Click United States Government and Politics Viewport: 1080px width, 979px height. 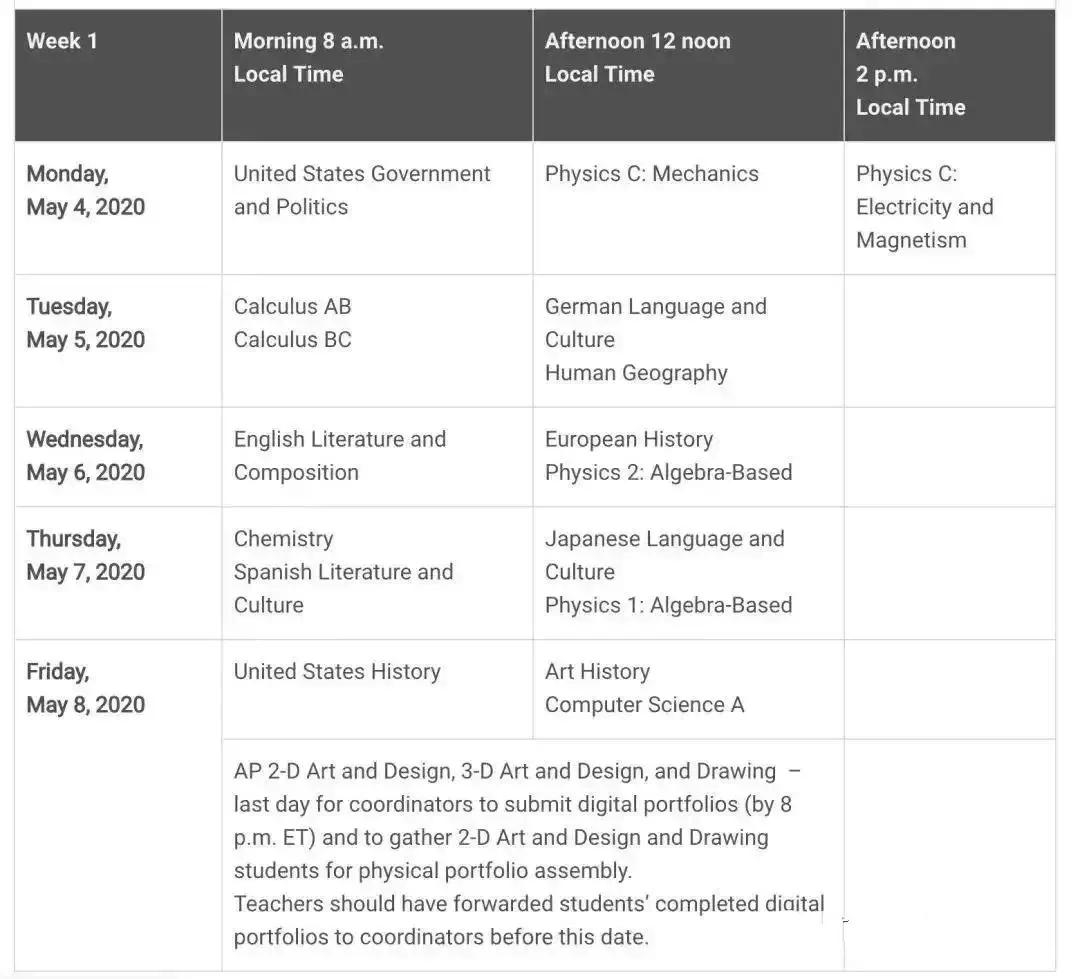(x=362, y=190)
